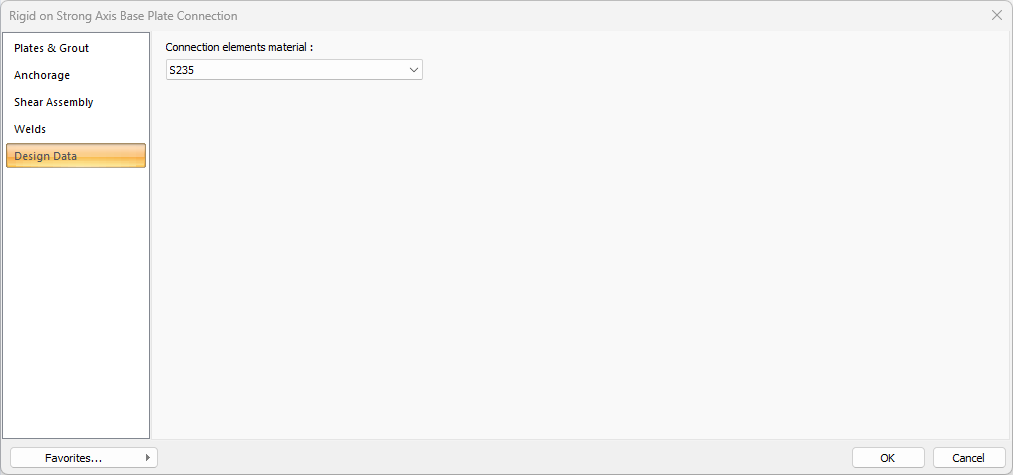1013x475 pixels.
Task: Open the Connection elements material combo box
Action: click(294, 70)
